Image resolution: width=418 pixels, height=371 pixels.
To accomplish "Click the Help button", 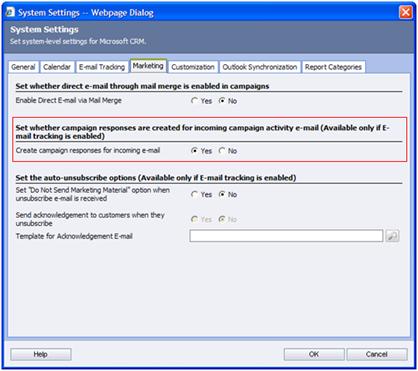I will [41, 354].
